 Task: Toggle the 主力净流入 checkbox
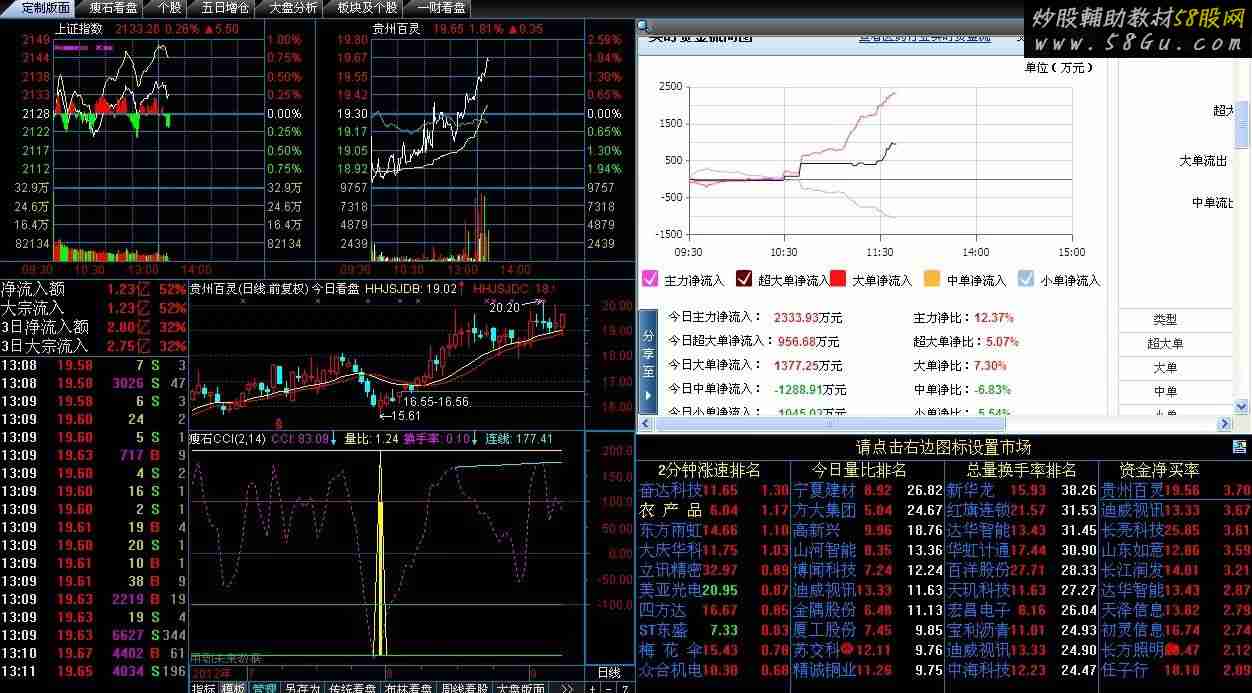[x=649, y=279]
